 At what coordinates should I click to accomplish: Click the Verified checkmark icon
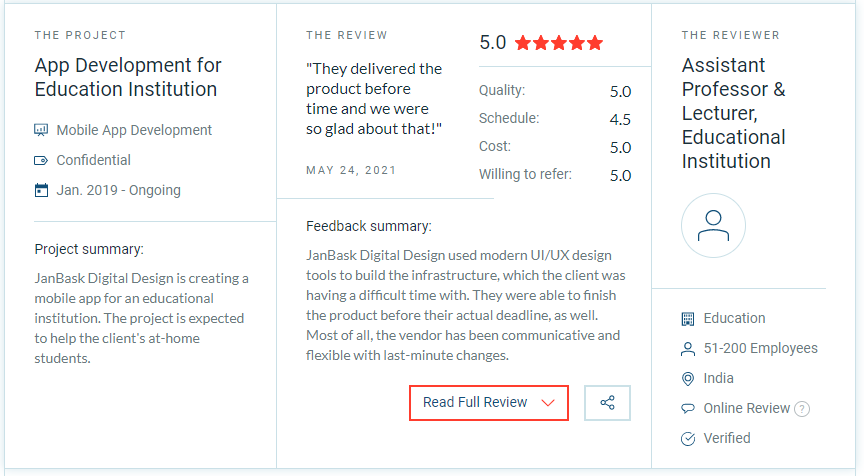click(x=687, y=439)
